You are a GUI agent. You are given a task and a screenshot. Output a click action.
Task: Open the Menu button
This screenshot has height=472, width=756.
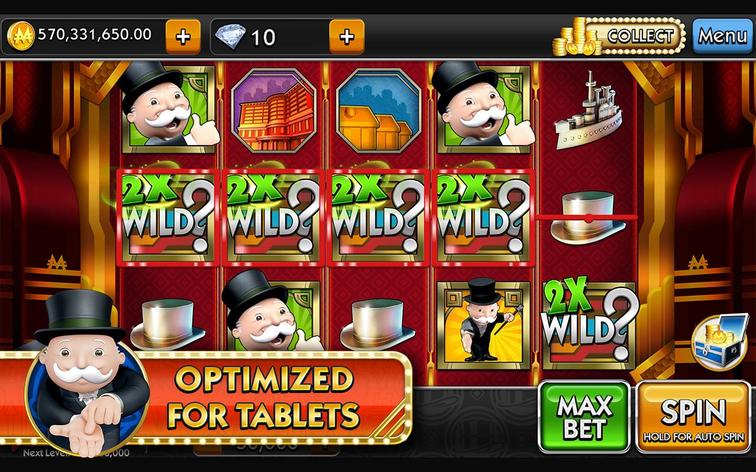[x=722, y=36]
